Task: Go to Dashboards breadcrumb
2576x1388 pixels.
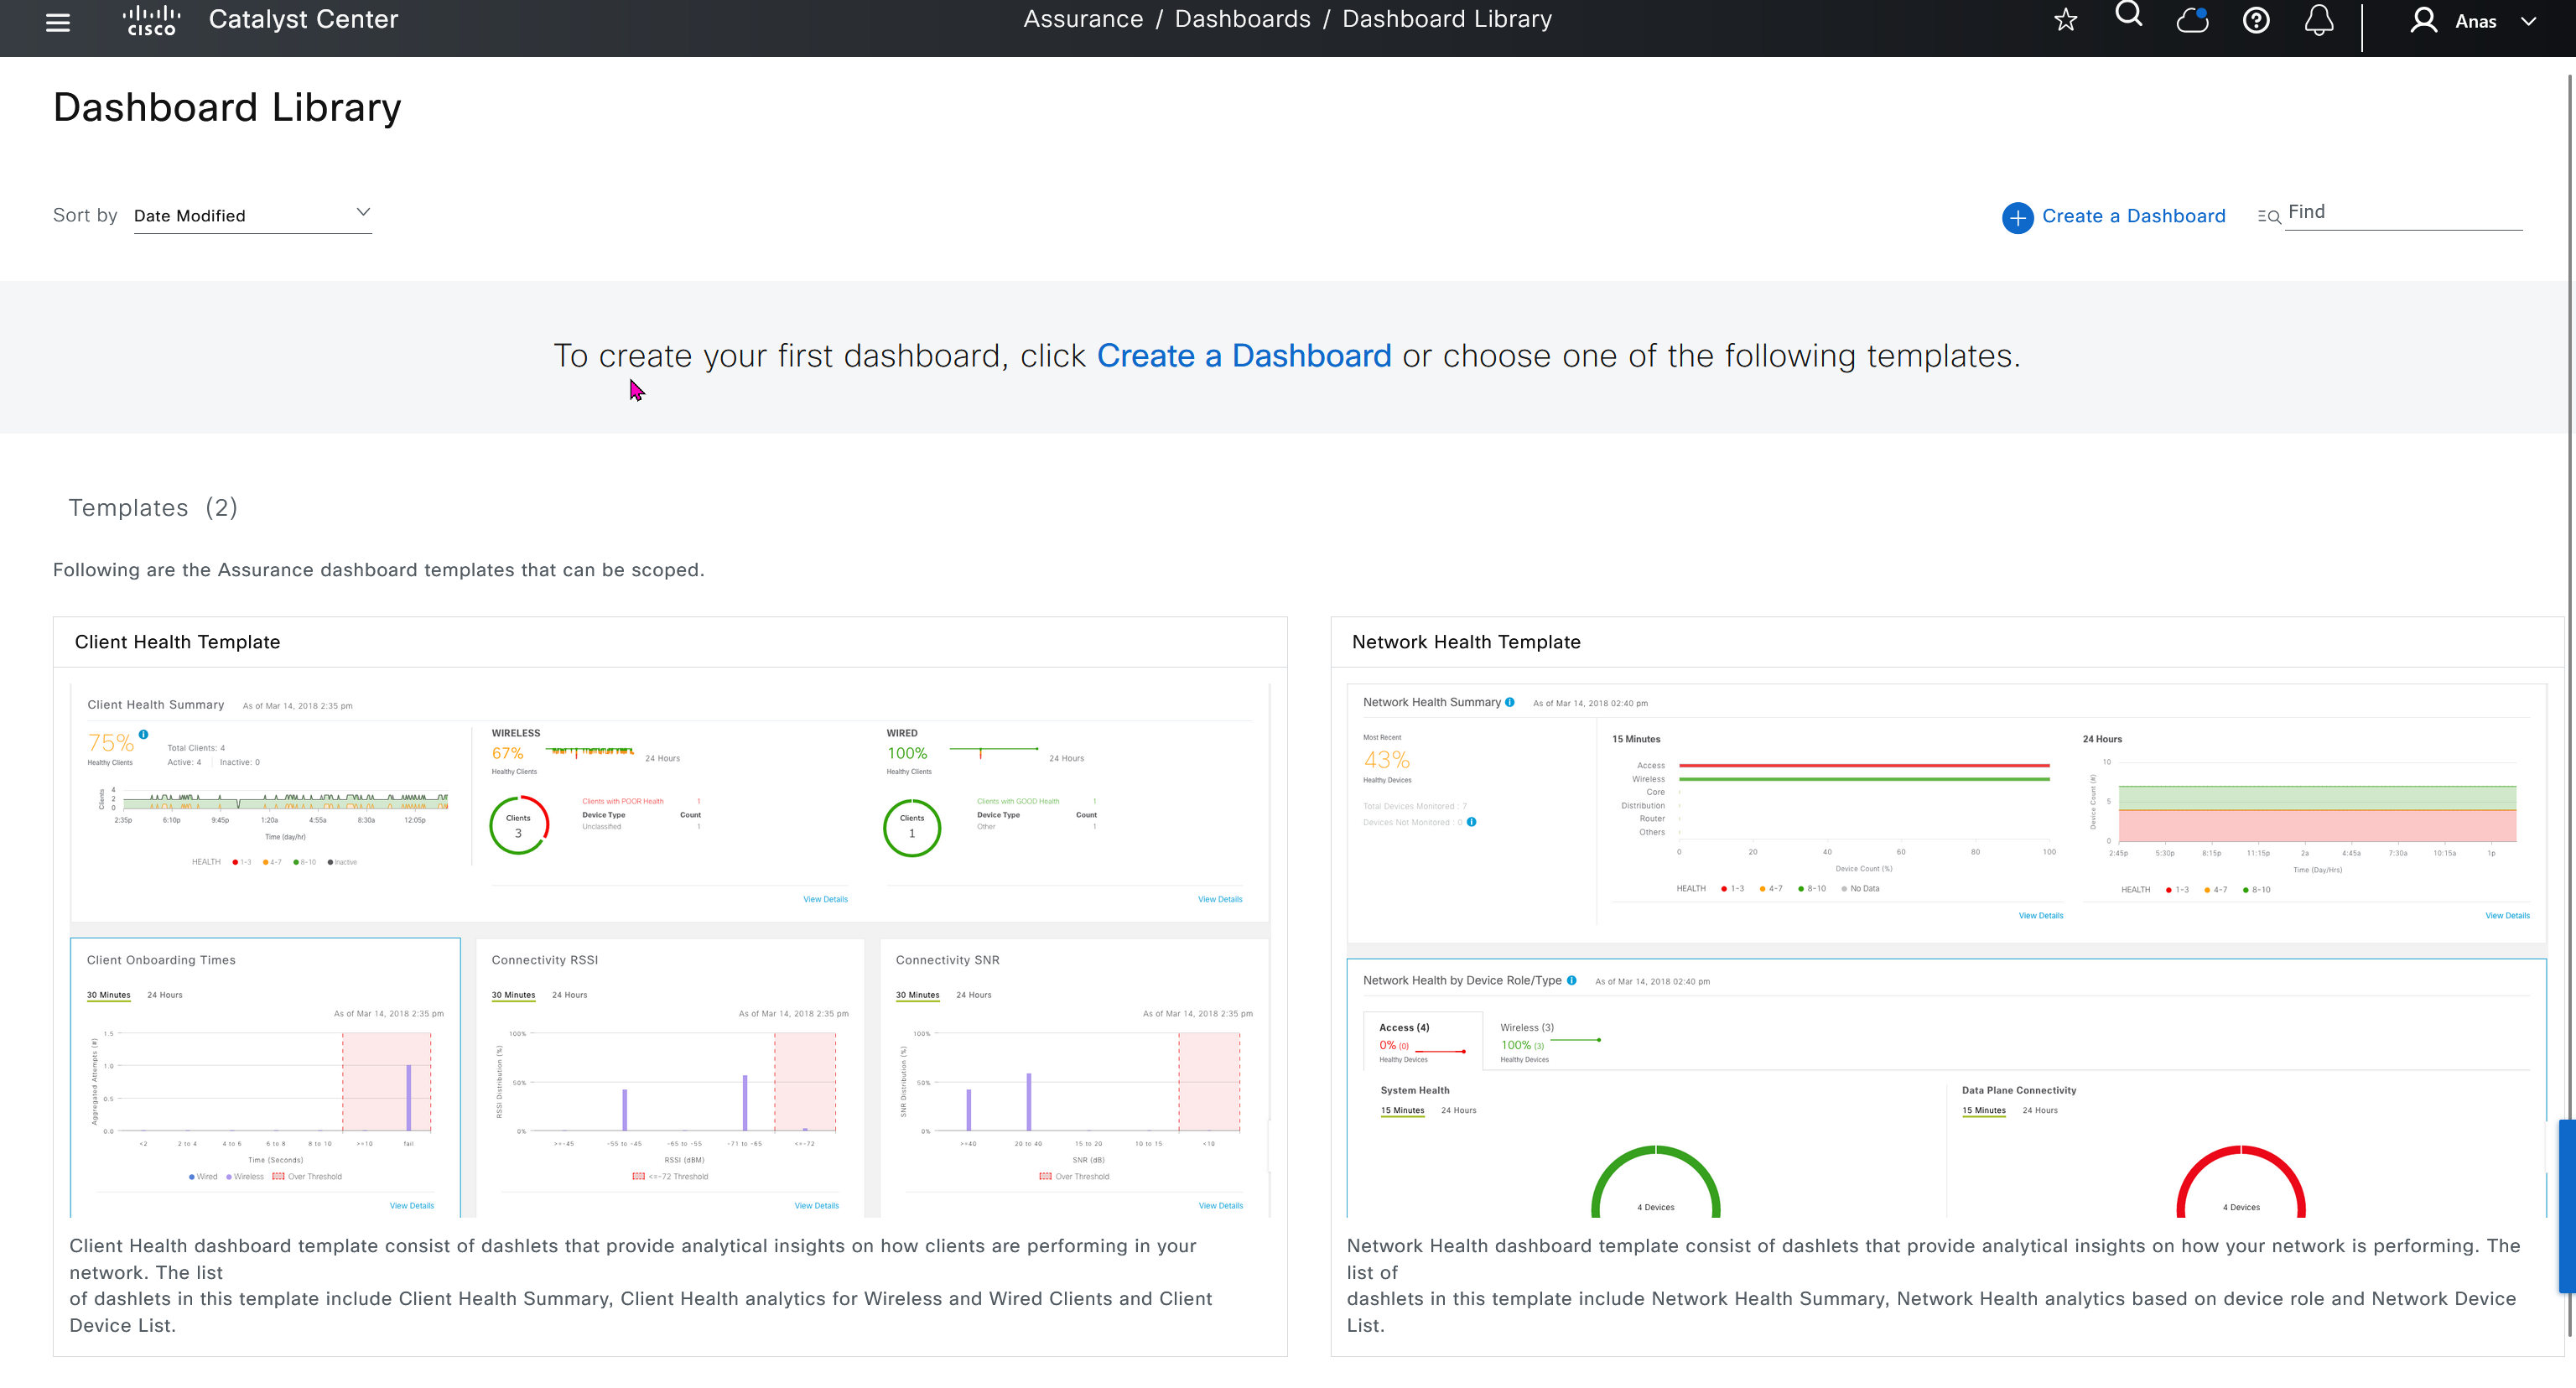Action: pyautogui.click(x=1242, y=19)
